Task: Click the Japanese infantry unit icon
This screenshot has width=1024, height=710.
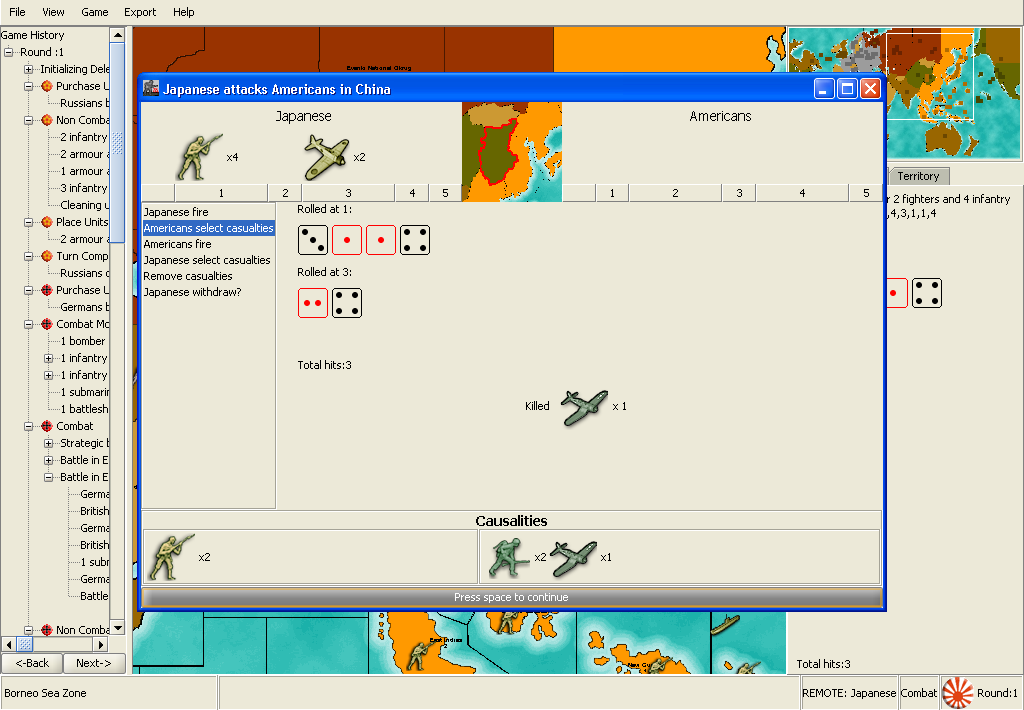Action: tap(198, 157)
